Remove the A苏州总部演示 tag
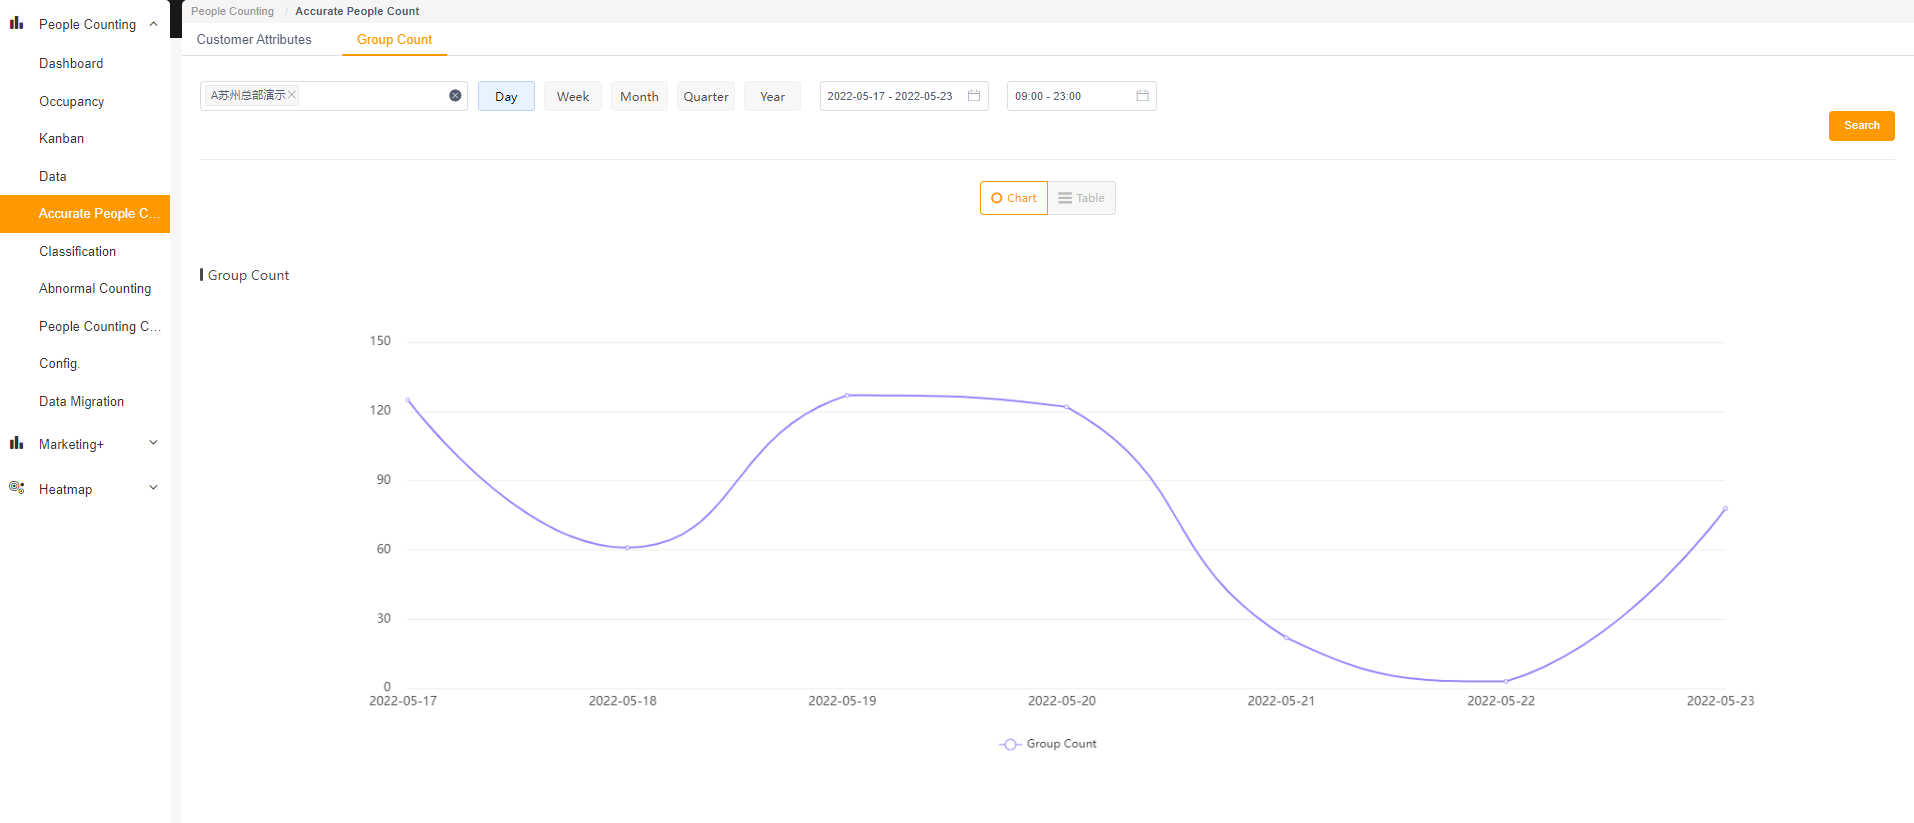The height and width of the screenshot is (823, 1914). pos(292,95)
